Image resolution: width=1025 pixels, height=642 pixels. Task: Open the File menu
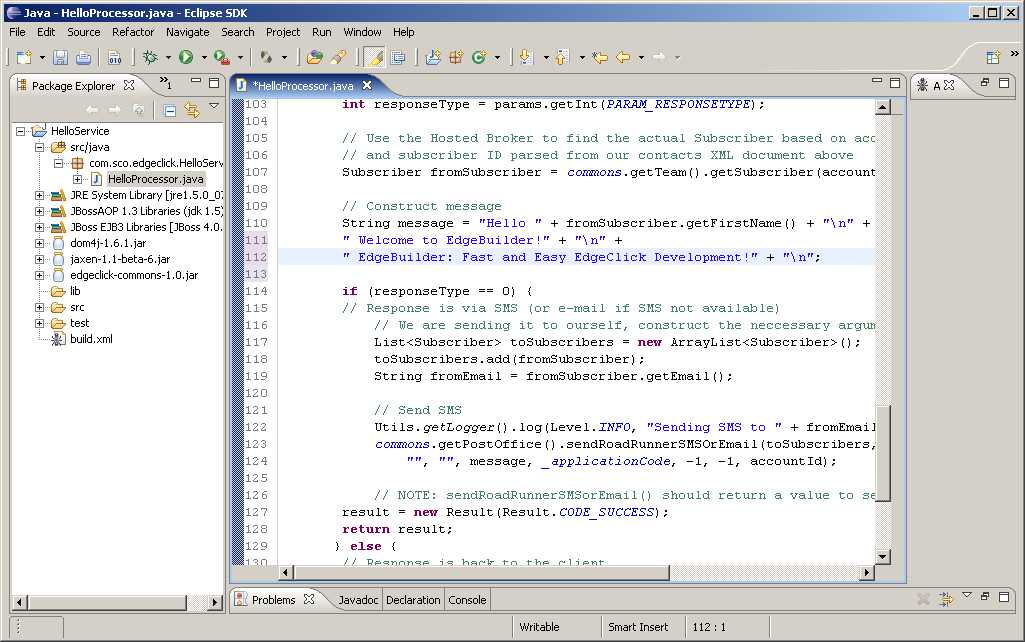(x=17, y=32)
